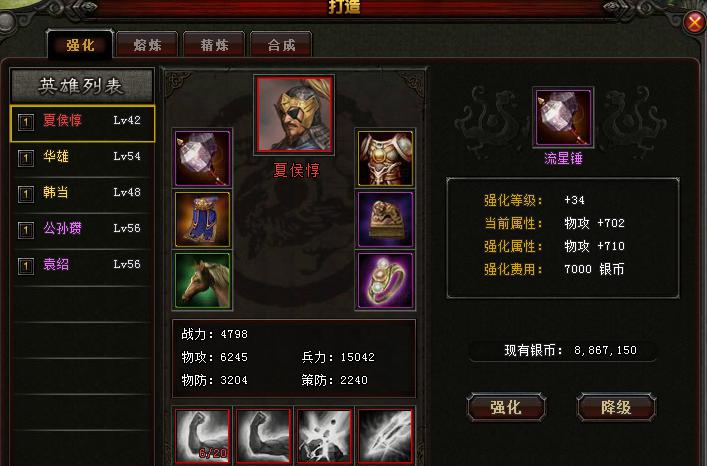Image resolution: width=707 pixels, height=466 pixels.
Task: Select the horse mount equipment slot
Action: coord(202,280)
